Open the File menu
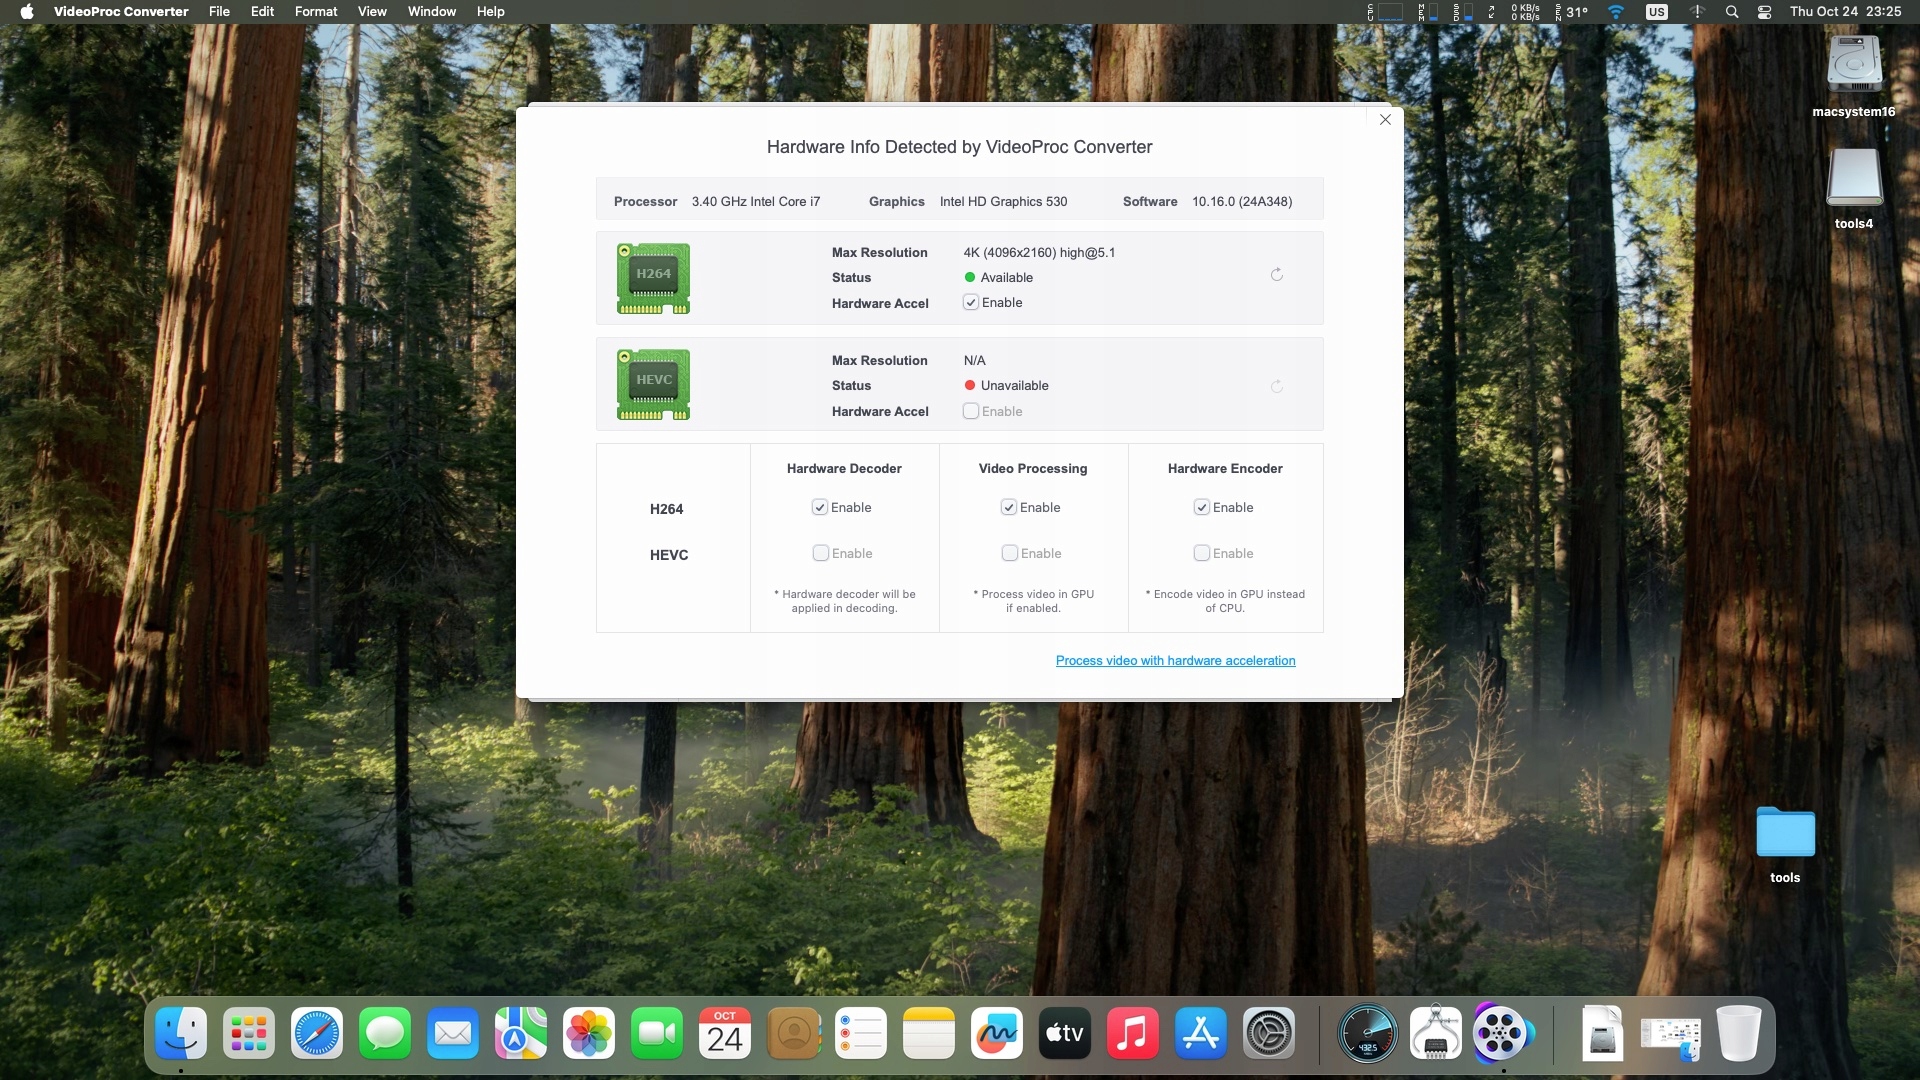 (x=219, y=12)
